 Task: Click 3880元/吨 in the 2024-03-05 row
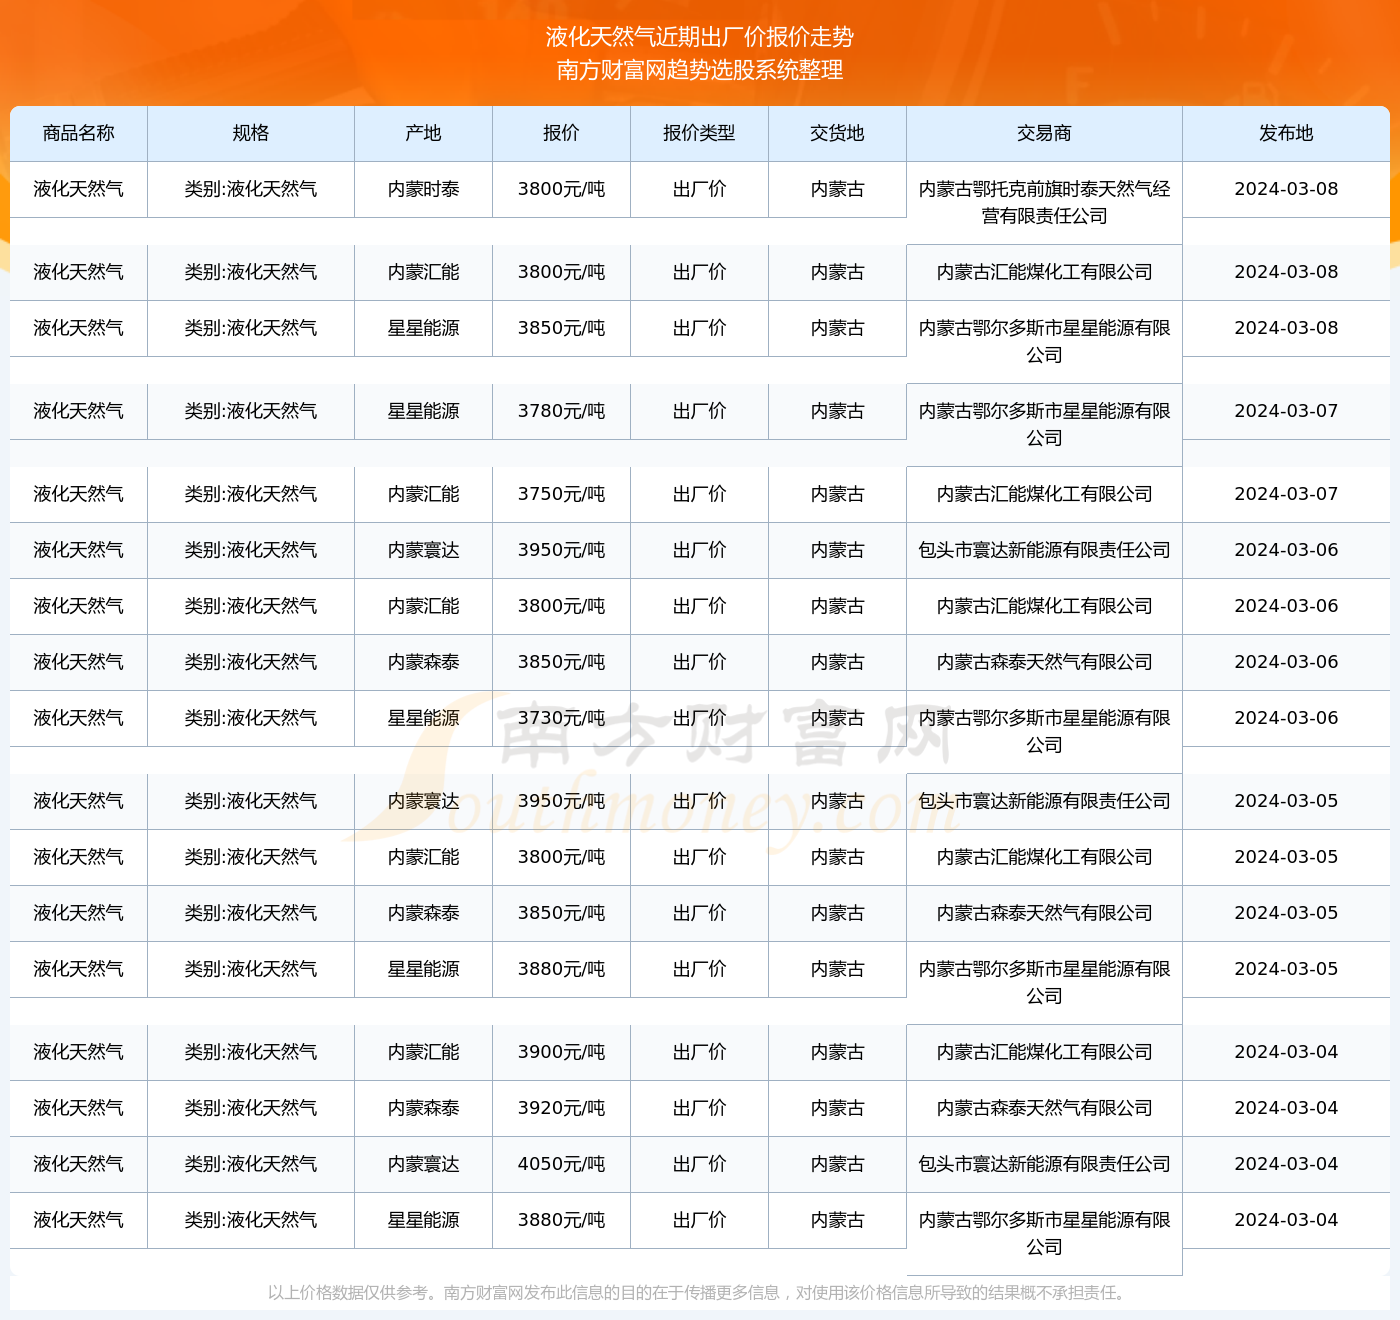[562, 969]
